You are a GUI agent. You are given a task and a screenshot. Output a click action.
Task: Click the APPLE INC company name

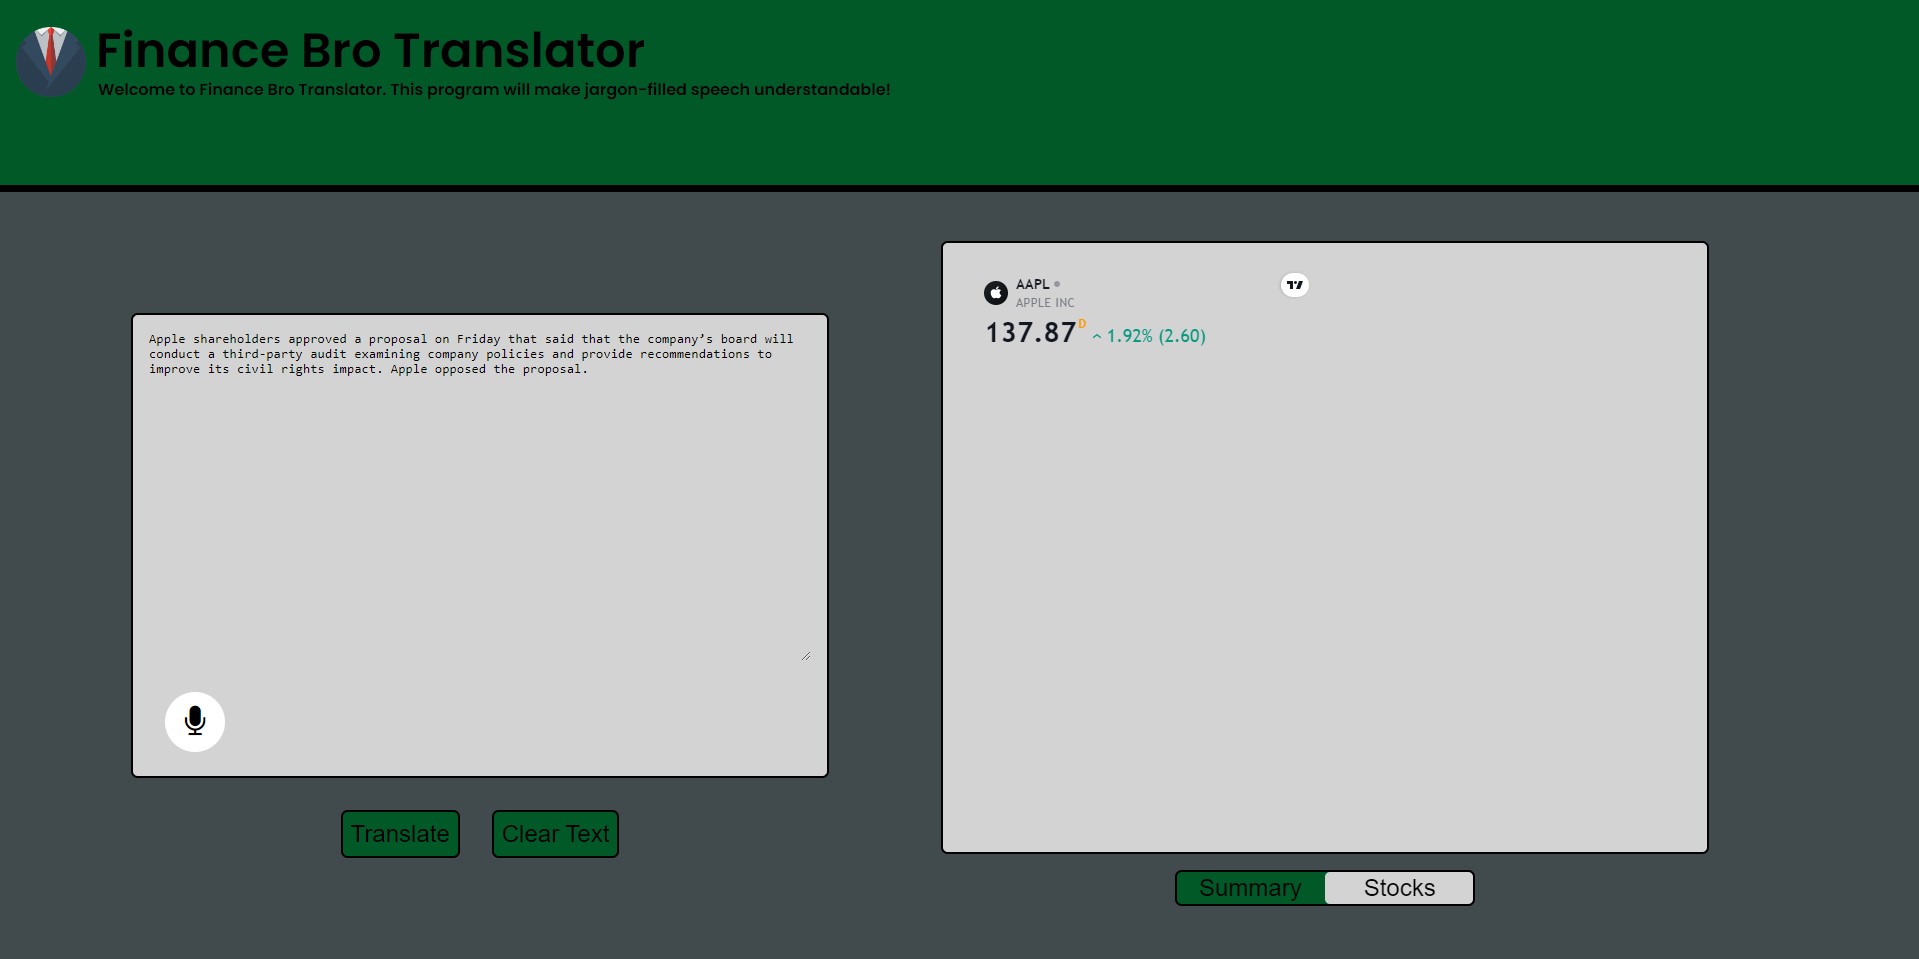1045,303
